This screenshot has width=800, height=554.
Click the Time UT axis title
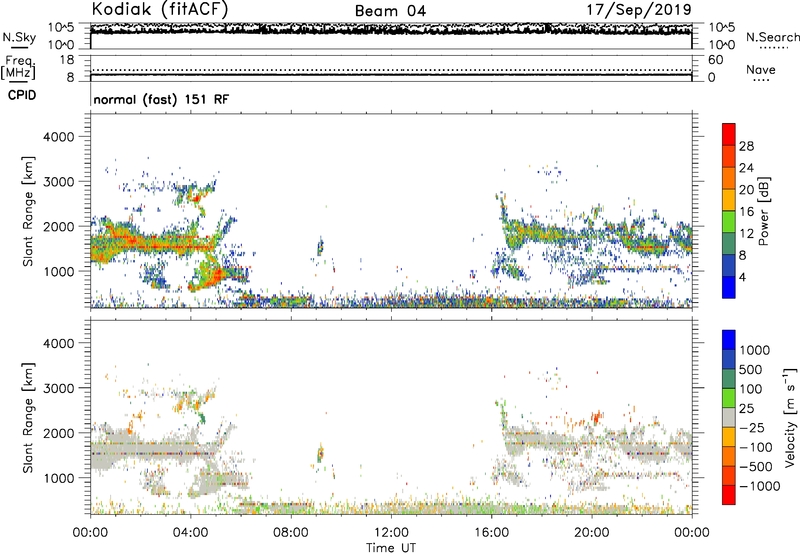[391, 548]
